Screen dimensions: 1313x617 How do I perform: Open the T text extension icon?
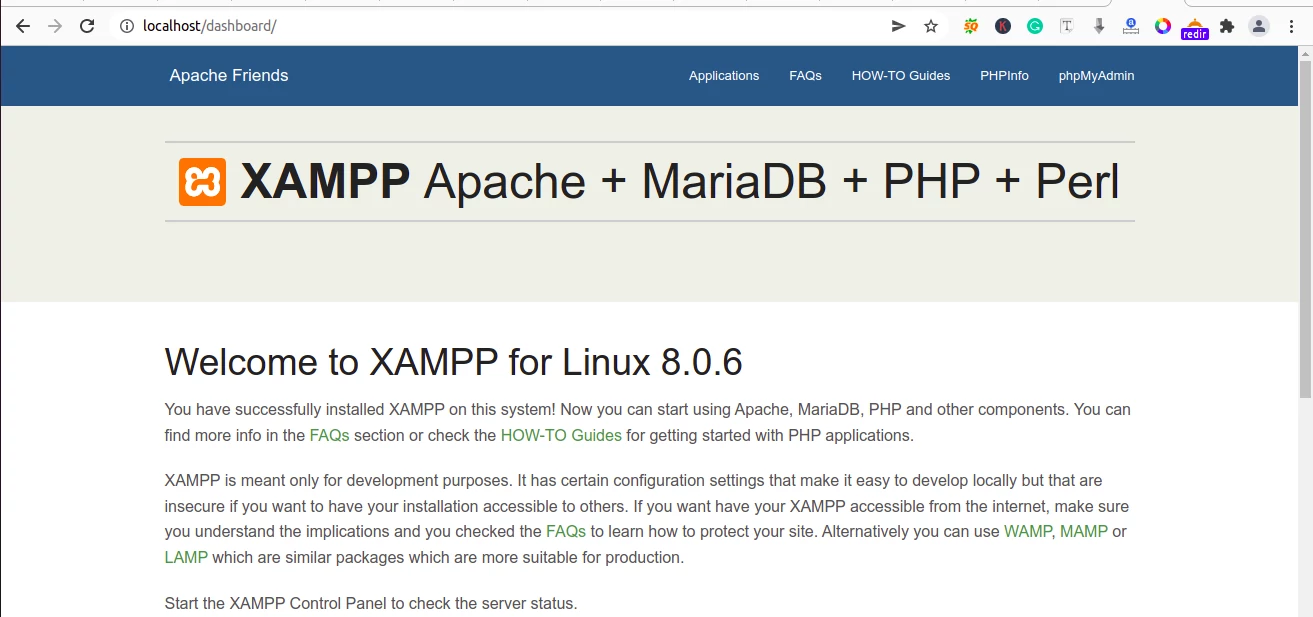(x=1067, y=26)
